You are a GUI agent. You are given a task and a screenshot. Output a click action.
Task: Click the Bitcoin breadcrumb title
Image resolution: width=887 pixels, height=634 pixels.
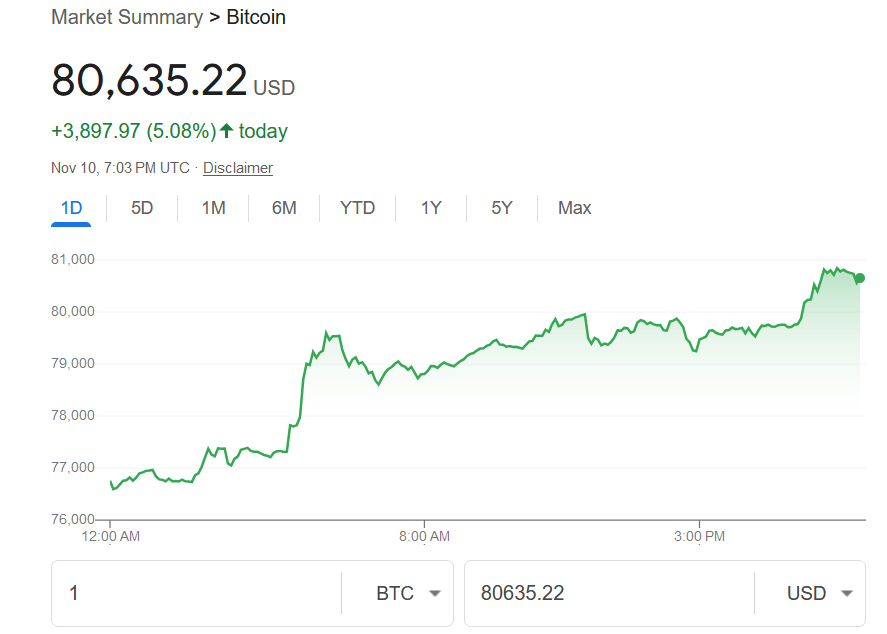[x=256, y=18]
